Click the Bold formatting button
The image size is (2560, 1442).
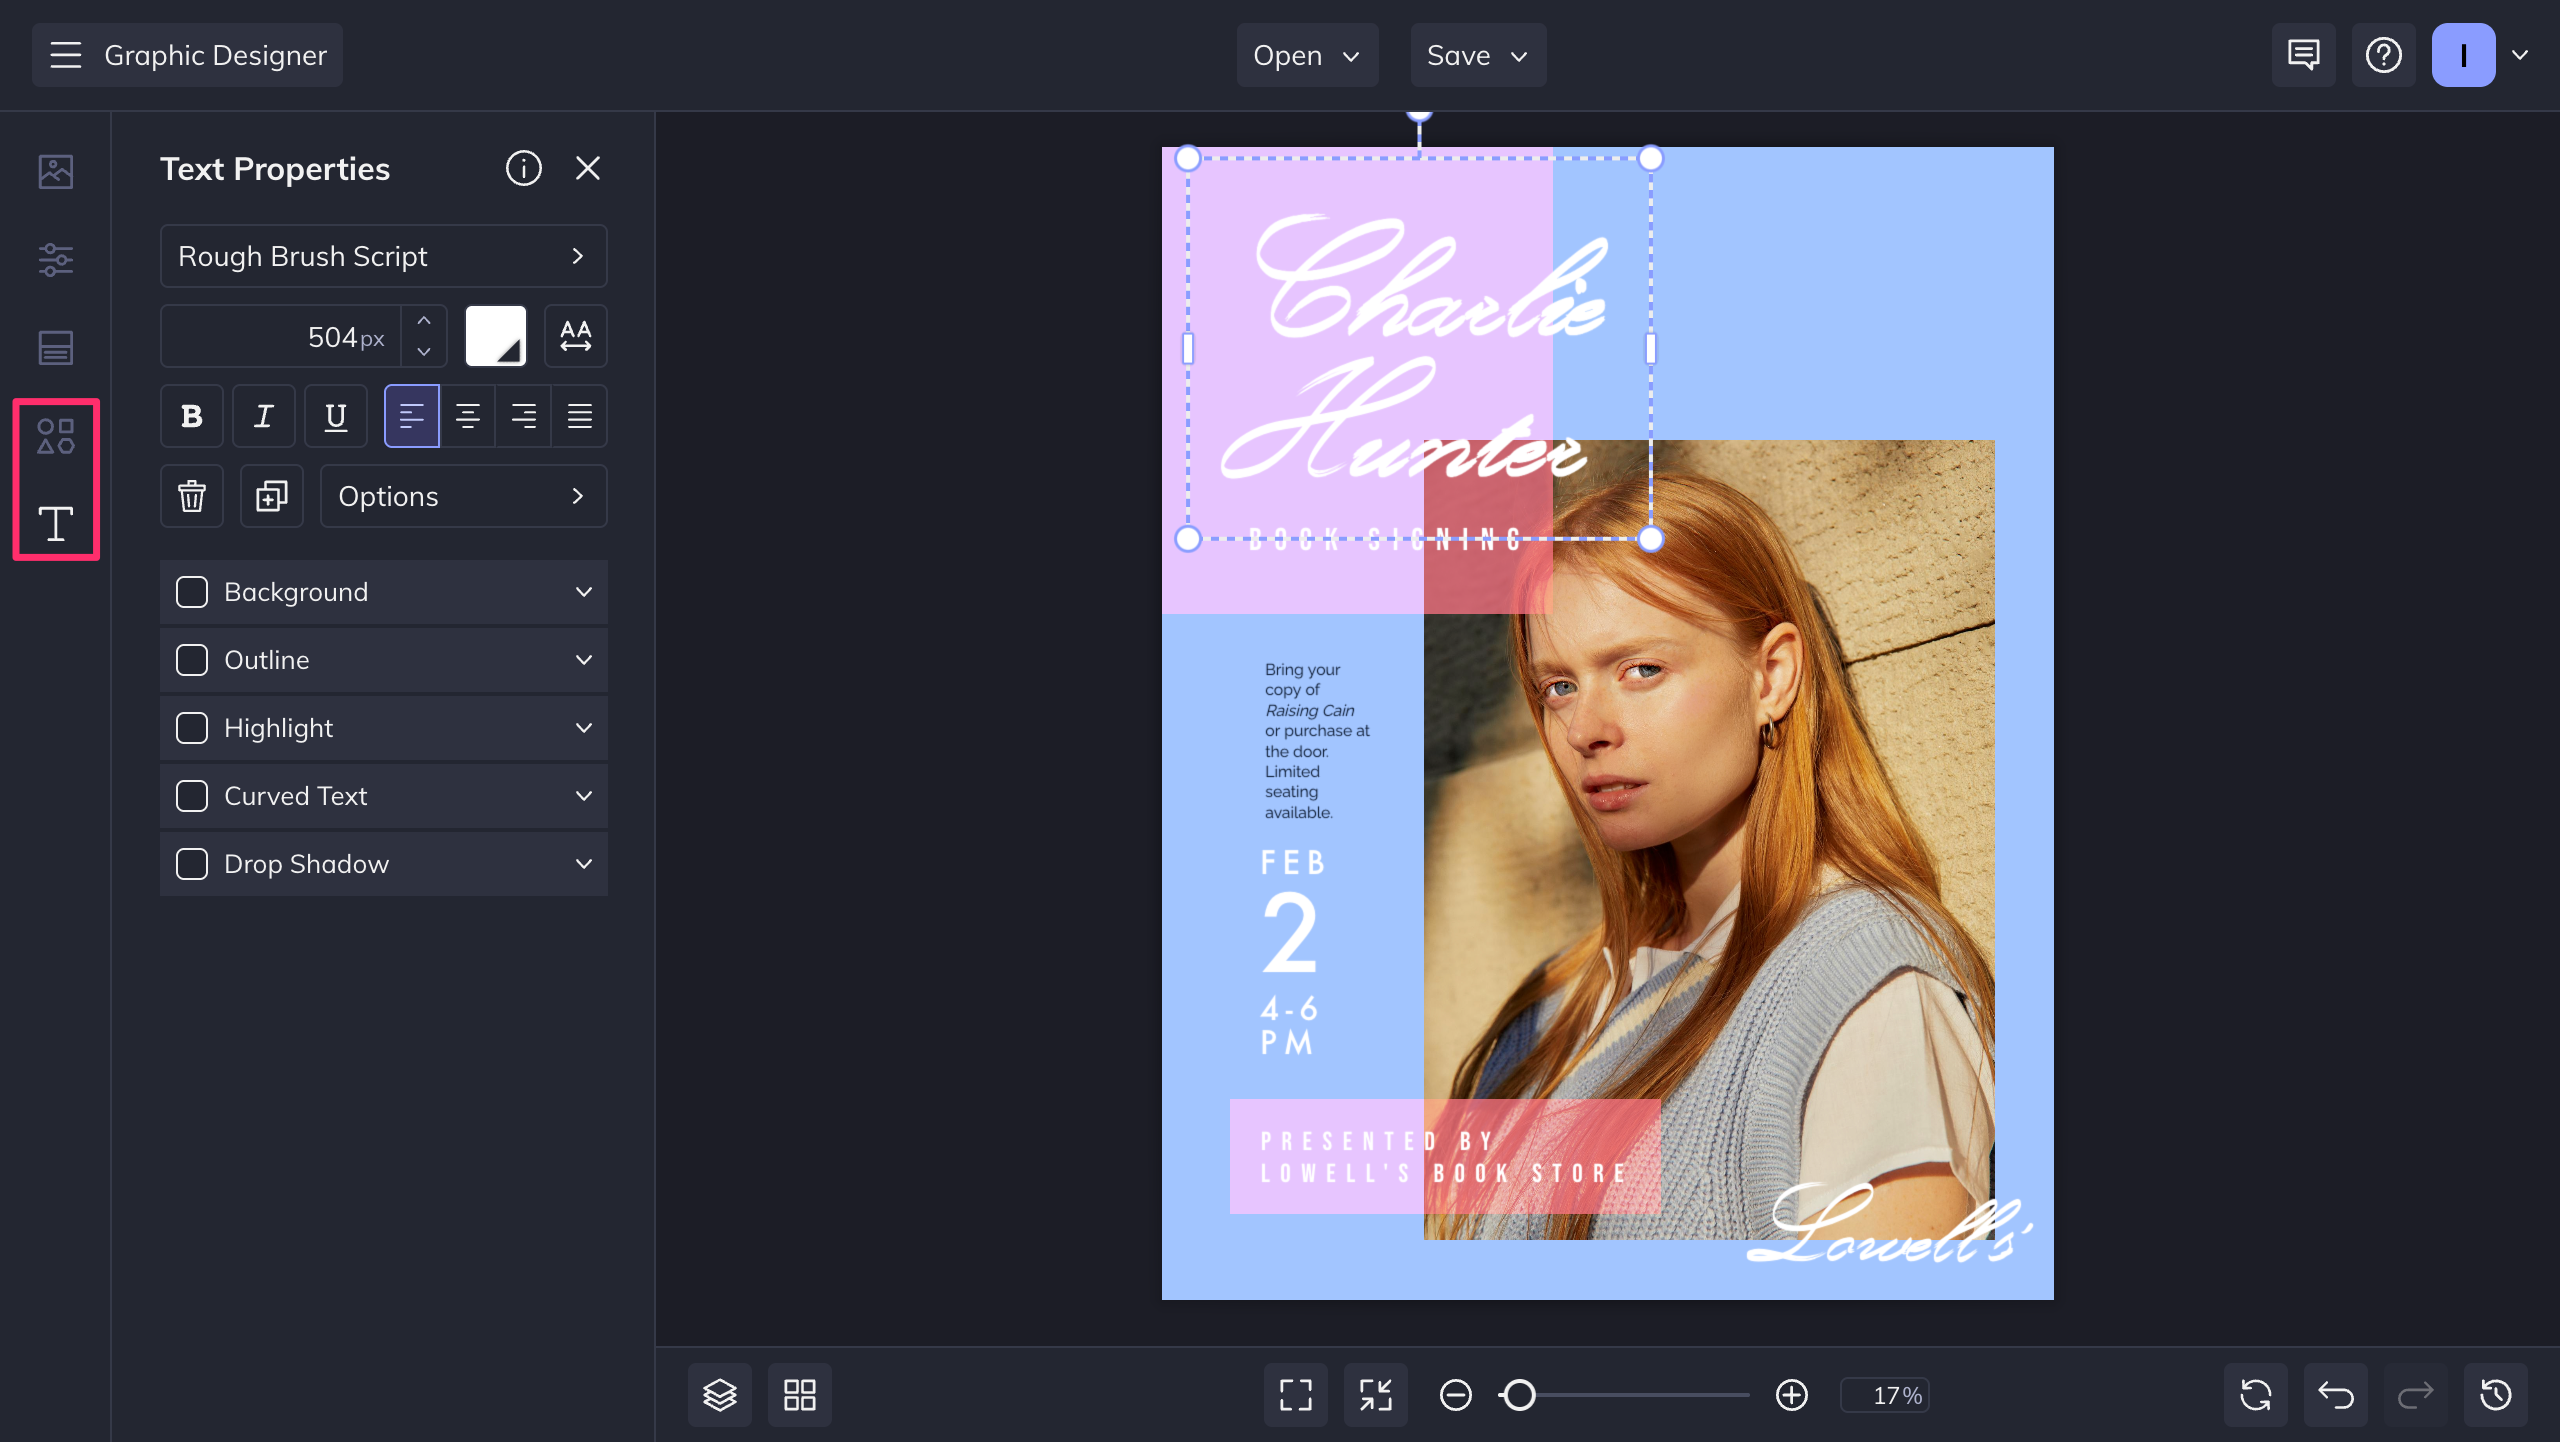(191, 416)
